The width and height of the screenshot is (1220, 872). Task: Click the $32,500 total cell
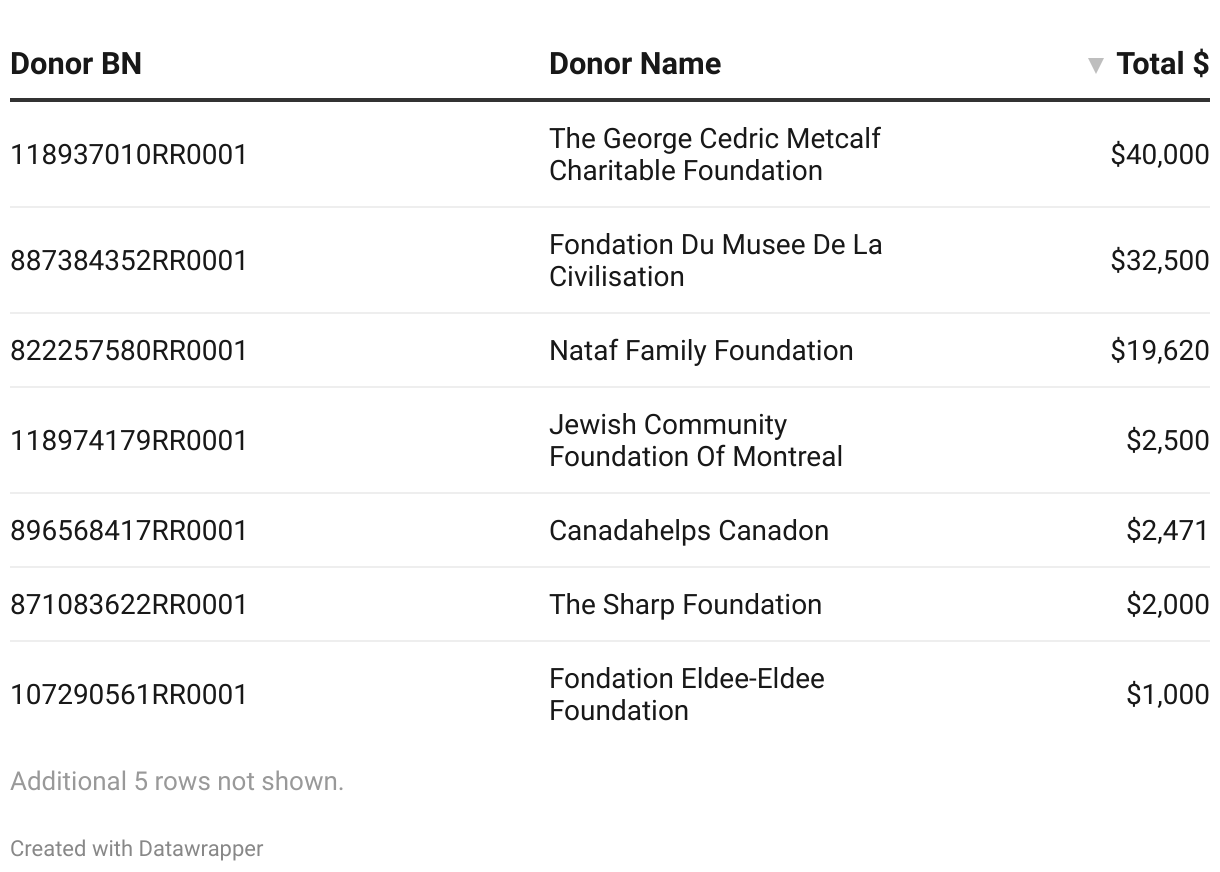point(1159,261)
